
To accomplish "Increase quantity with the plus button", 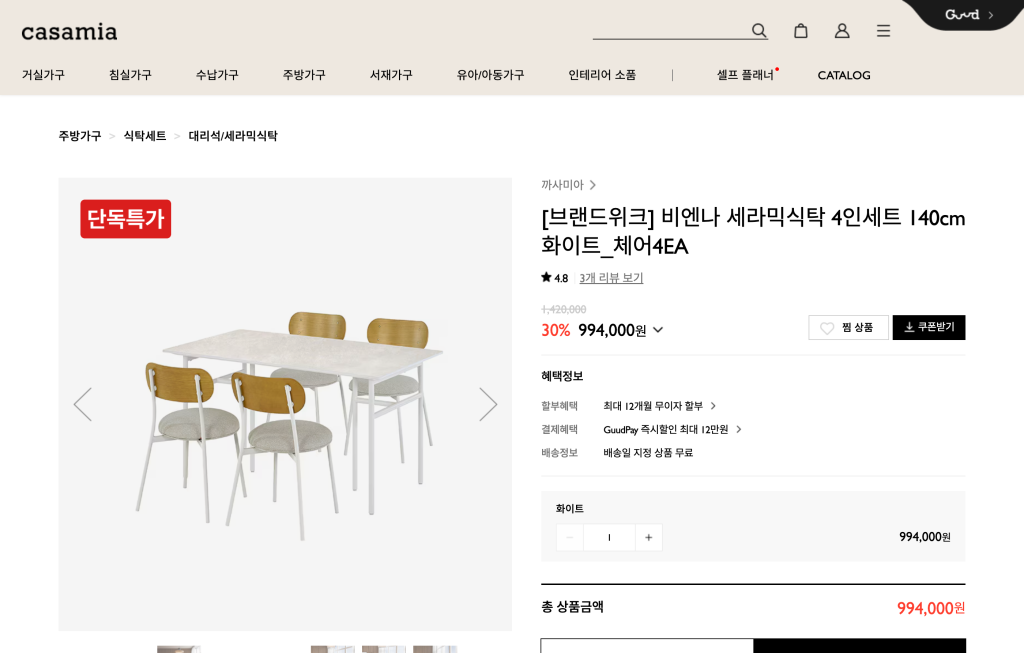I will point(648,538).
